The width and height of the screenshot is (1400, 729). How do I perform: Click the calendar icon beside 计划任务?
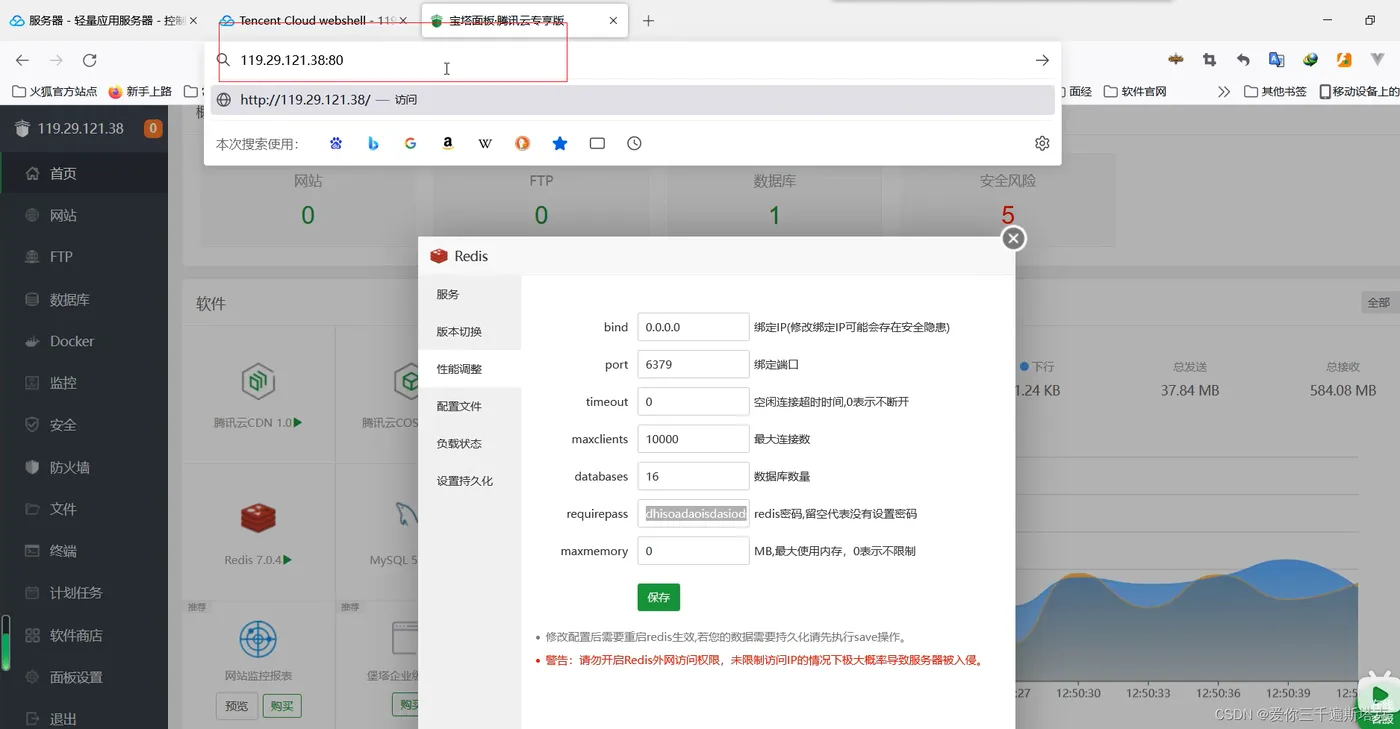(x=32, y=593)
